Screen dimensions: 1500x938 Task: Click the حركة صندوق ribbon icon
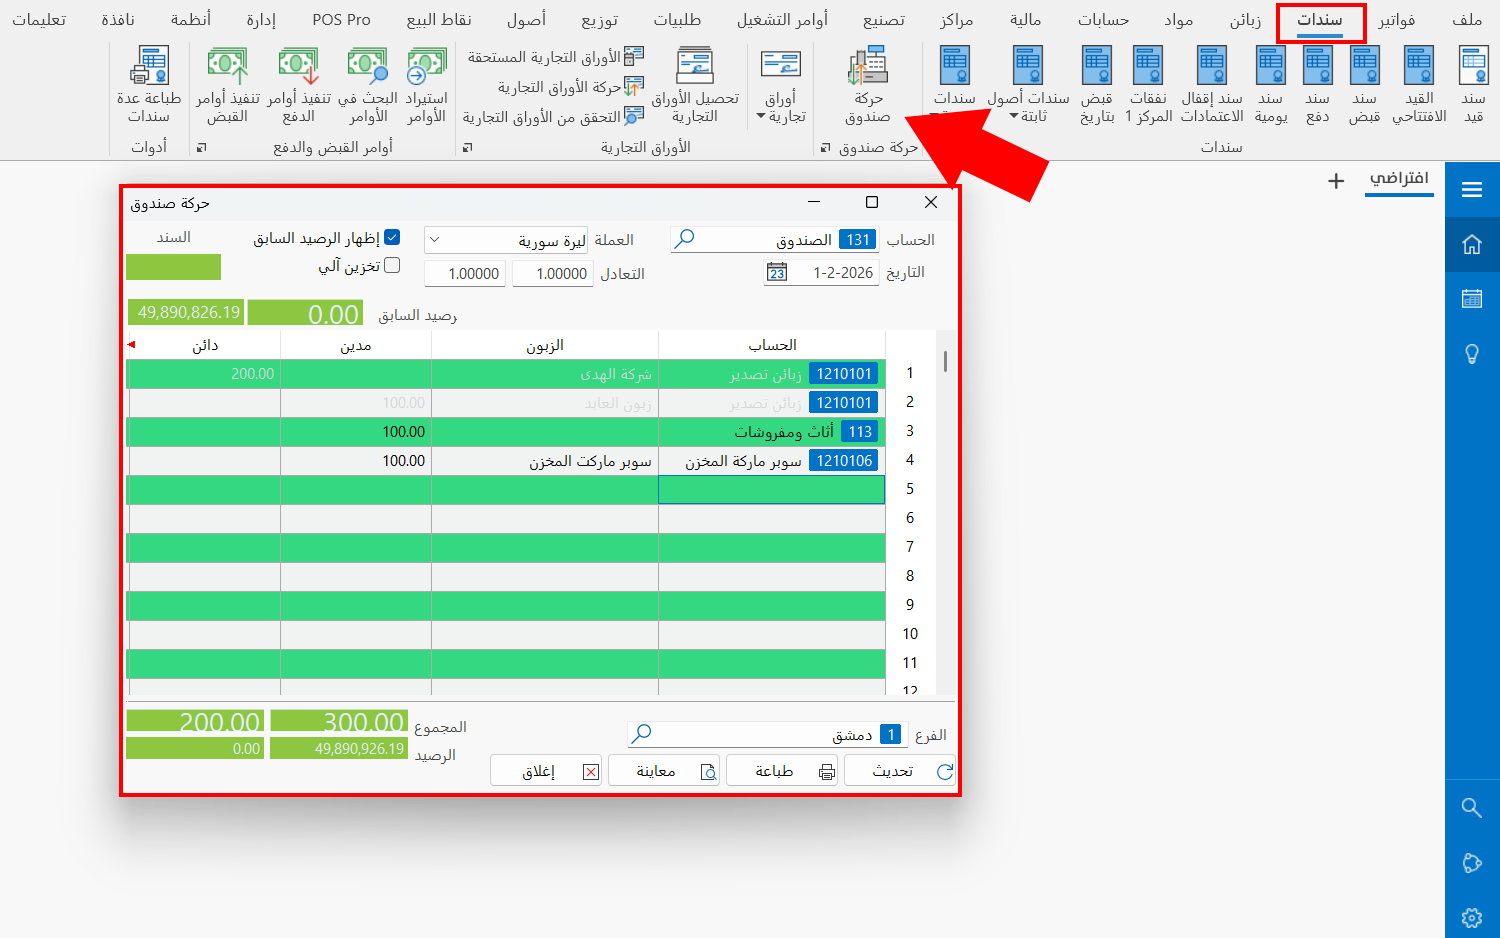point(868,85)
